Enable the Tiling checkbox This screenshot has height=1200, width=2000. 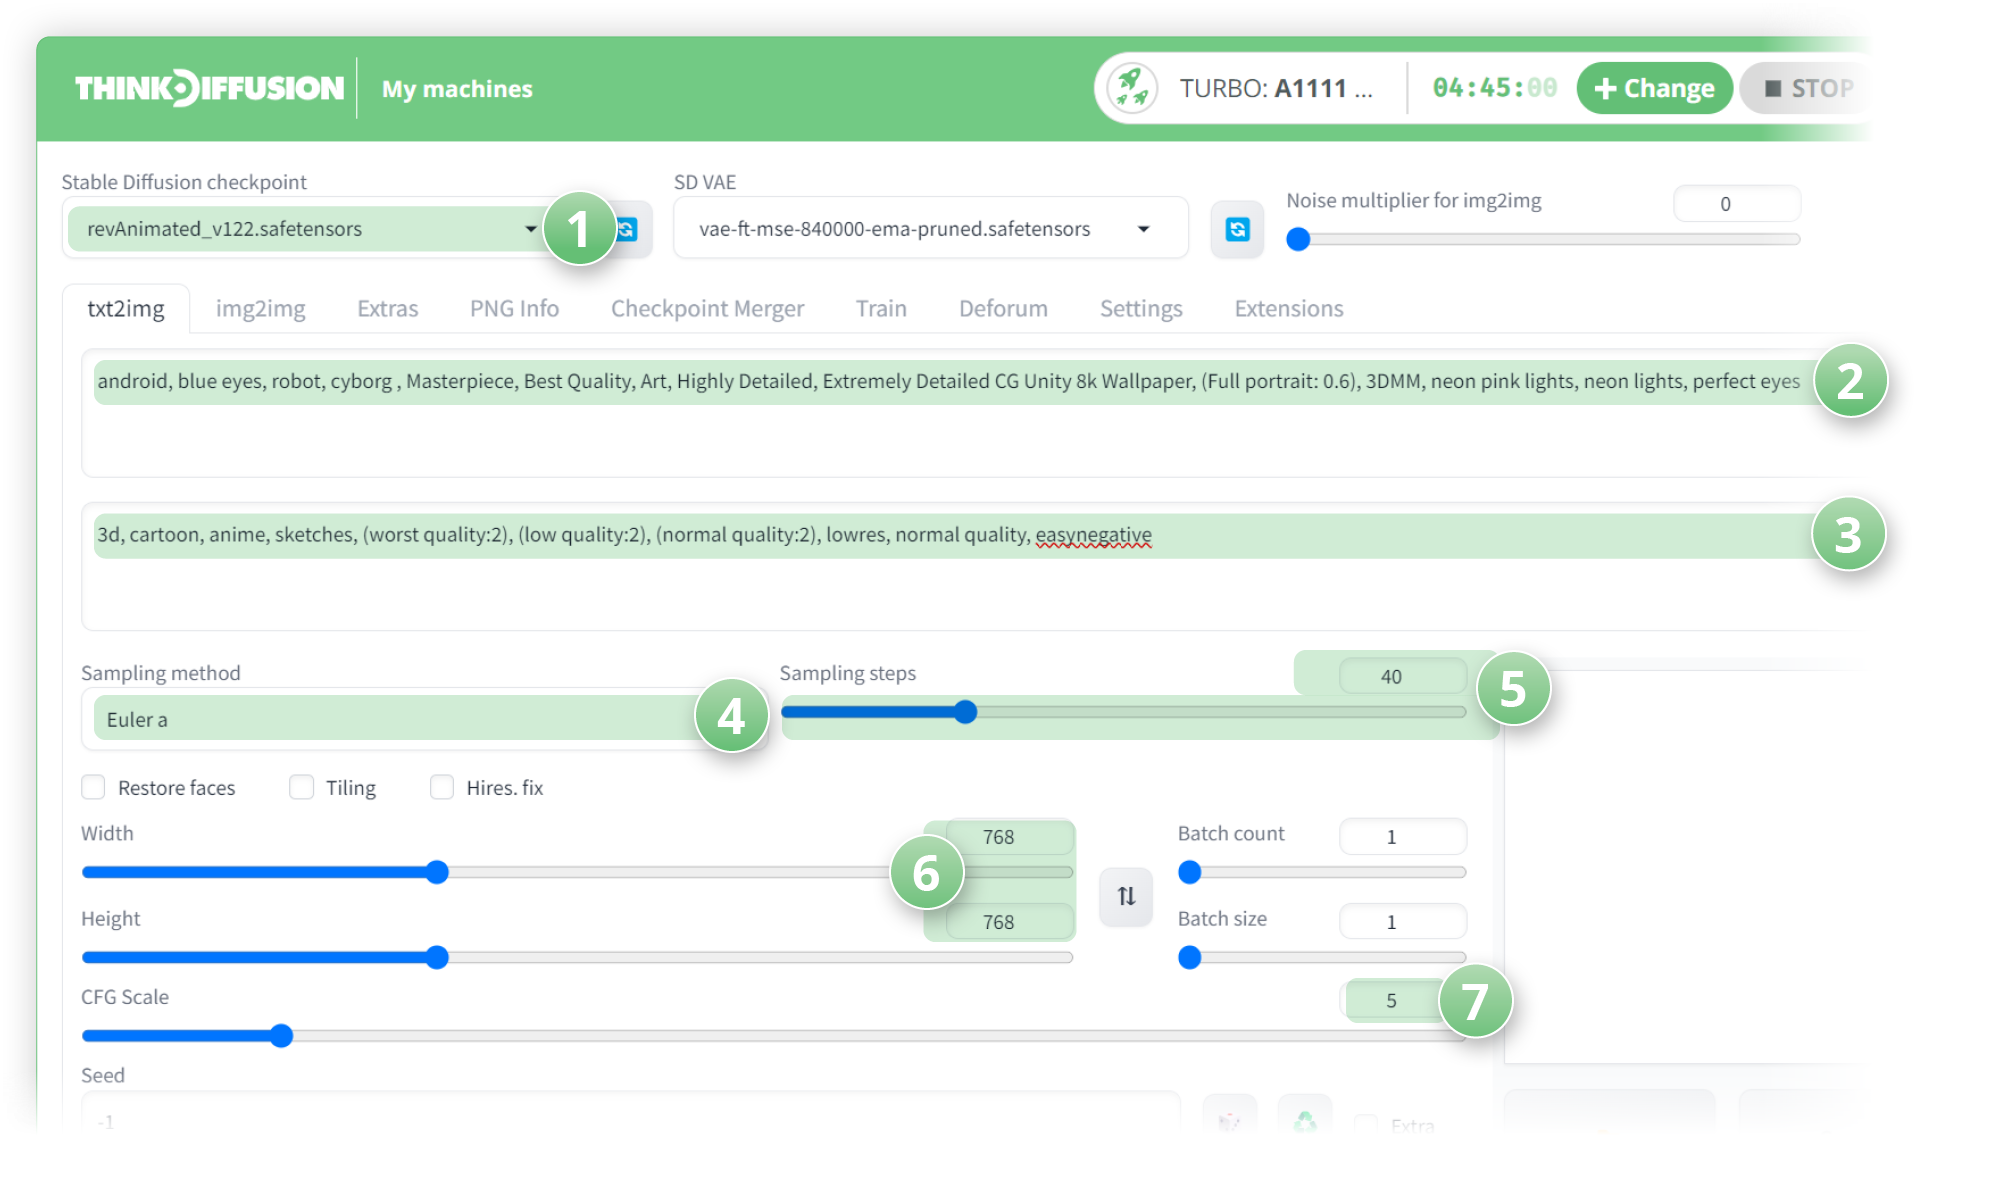pos(301,787)
